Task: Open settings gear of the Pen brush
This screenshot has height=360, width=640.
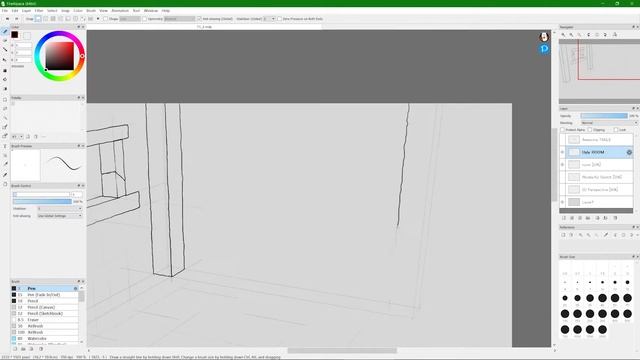Action: coord(75,289)
